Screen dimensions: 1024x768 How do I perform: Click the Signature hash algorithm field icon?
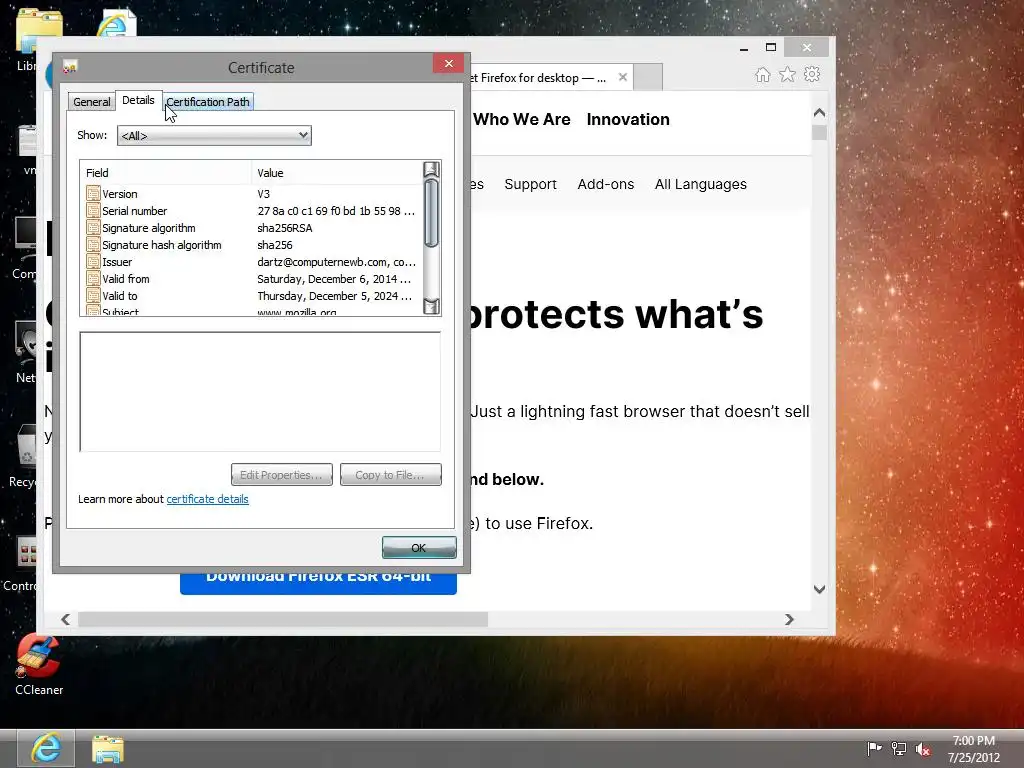pos(93,244)
